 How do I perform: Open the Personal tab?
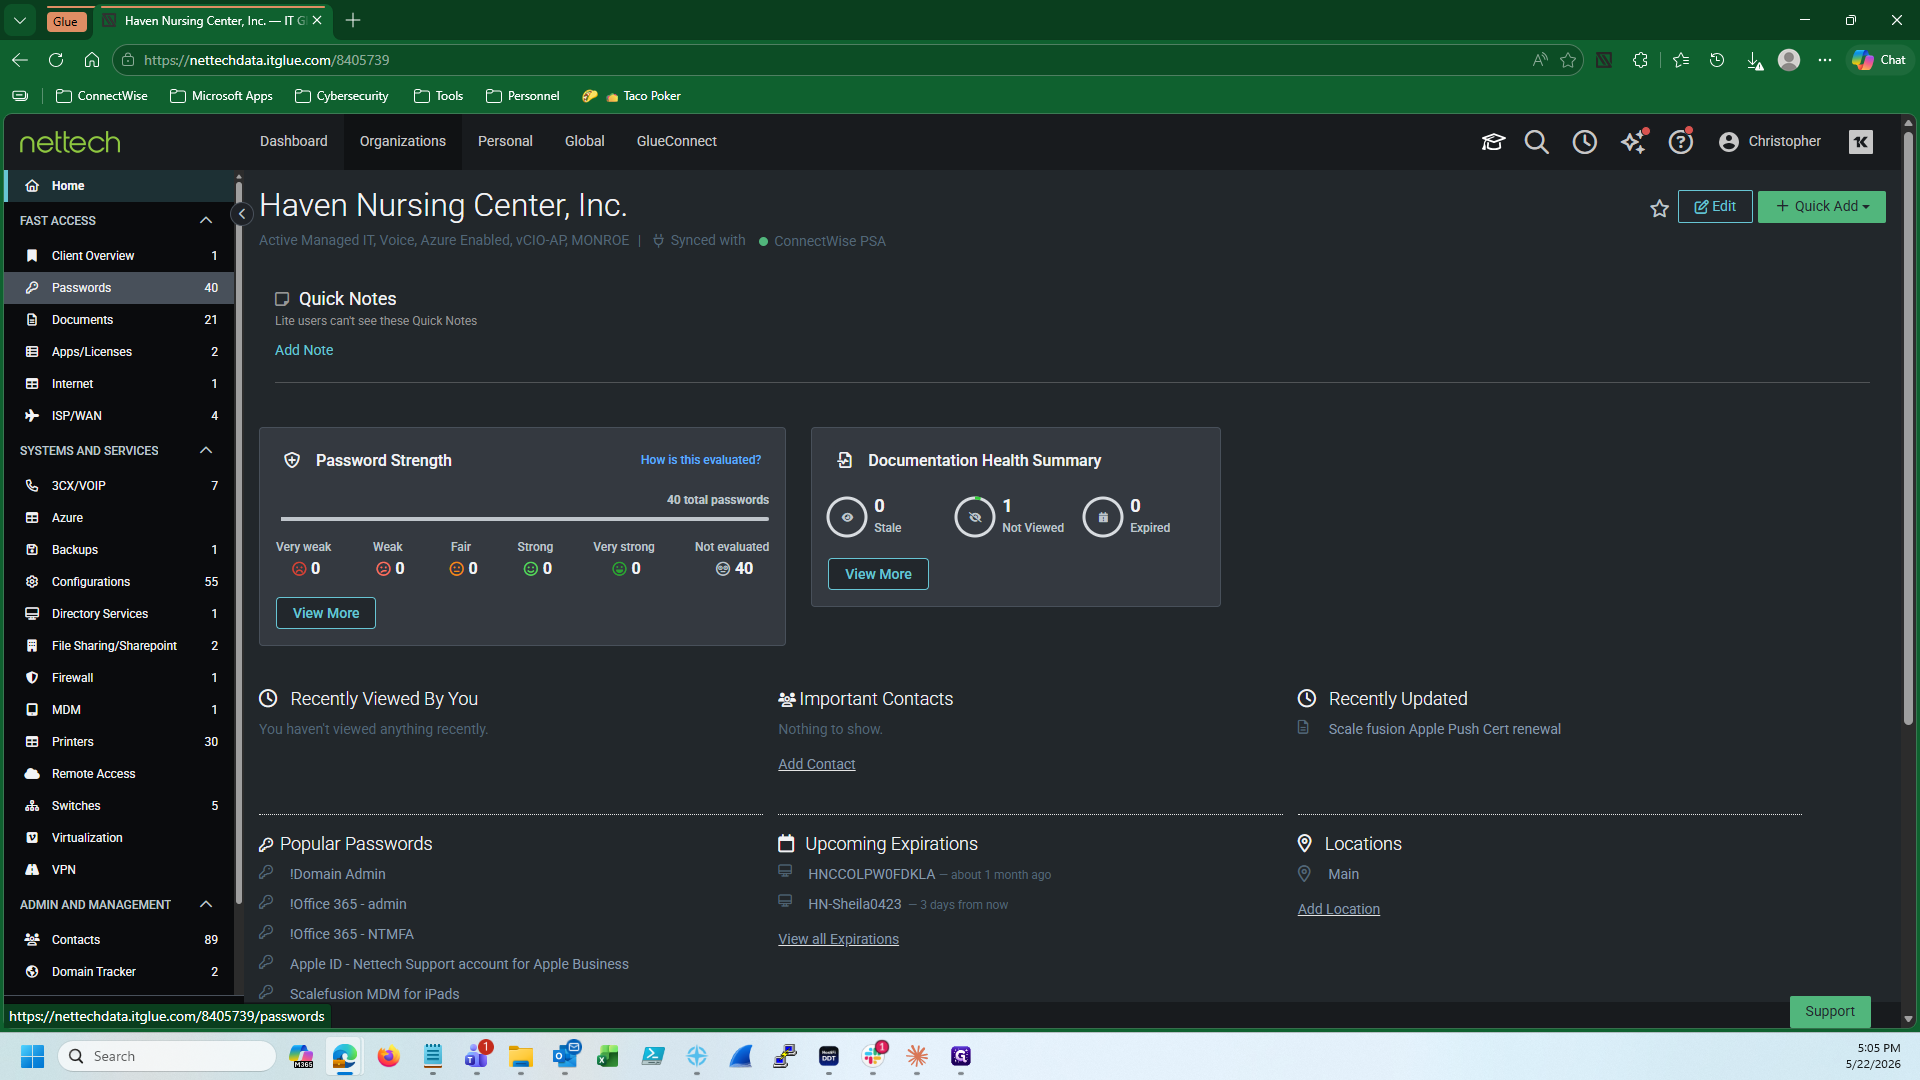tap(505, 142)
